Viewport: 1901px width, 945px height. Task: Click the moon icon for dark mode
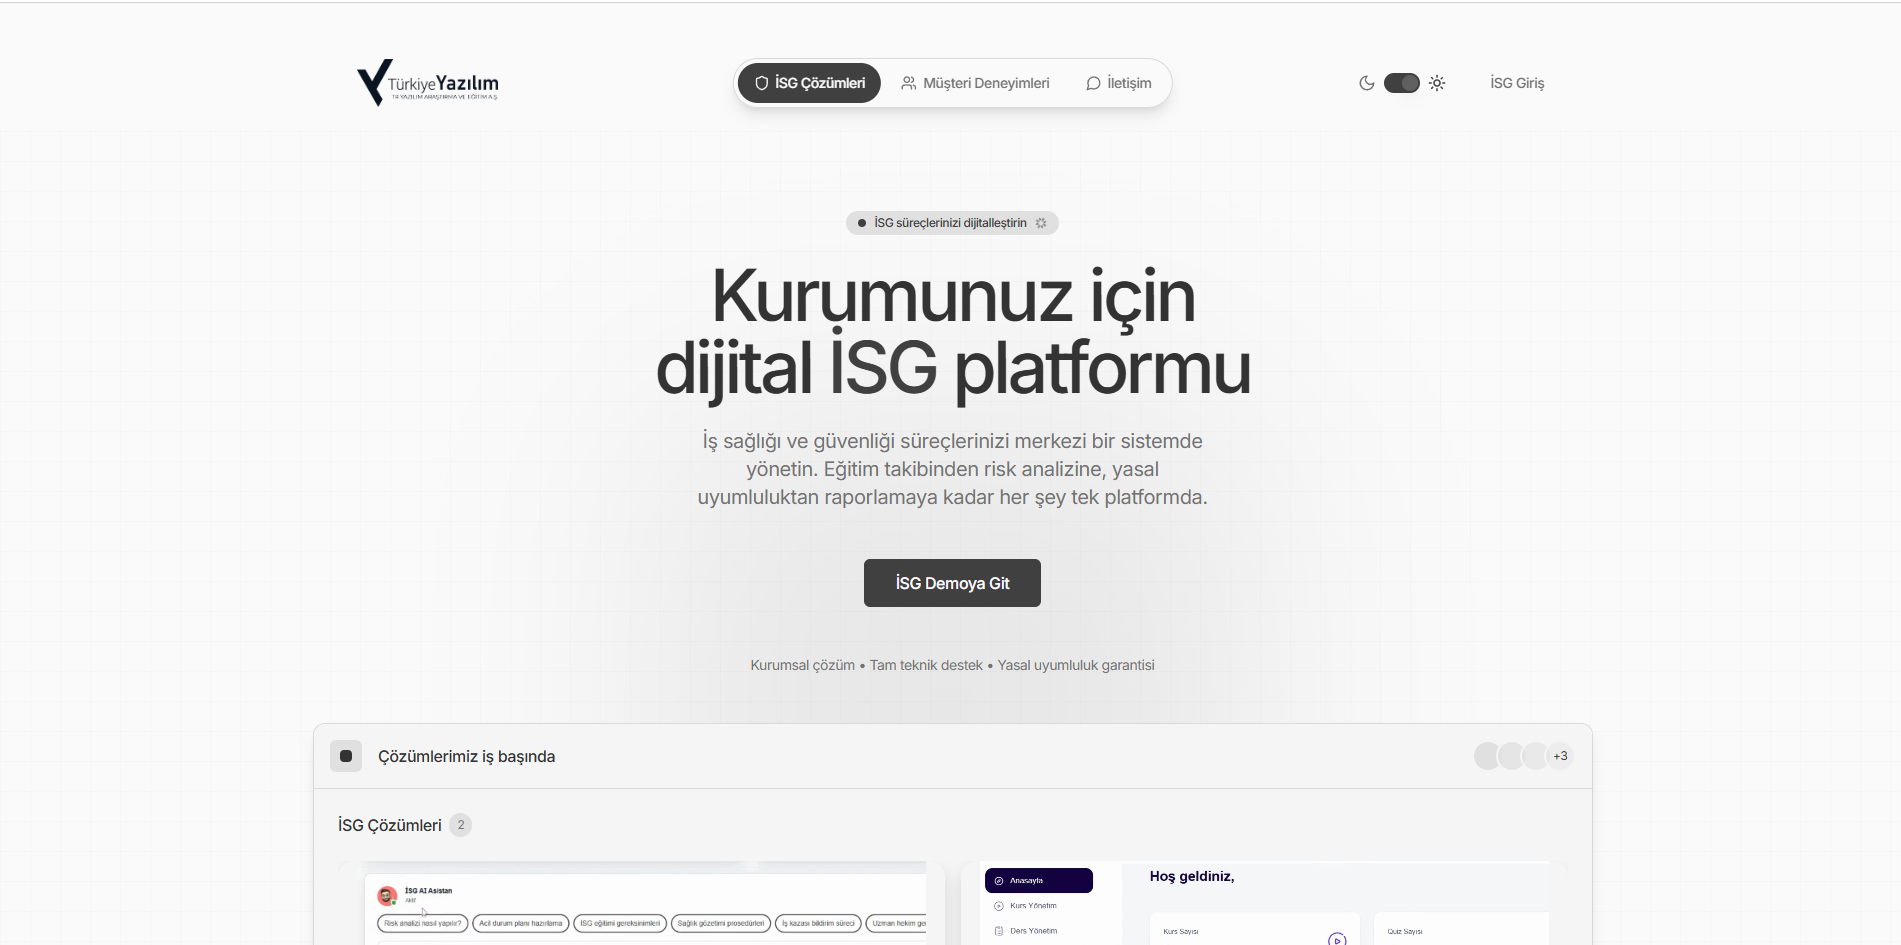pos(1366,83)
